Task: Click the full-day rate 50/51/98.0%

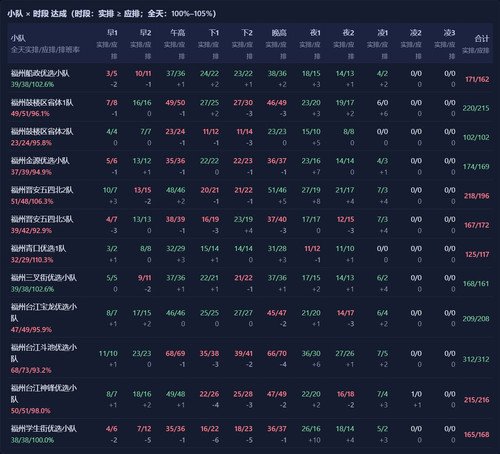Action: 30,411
